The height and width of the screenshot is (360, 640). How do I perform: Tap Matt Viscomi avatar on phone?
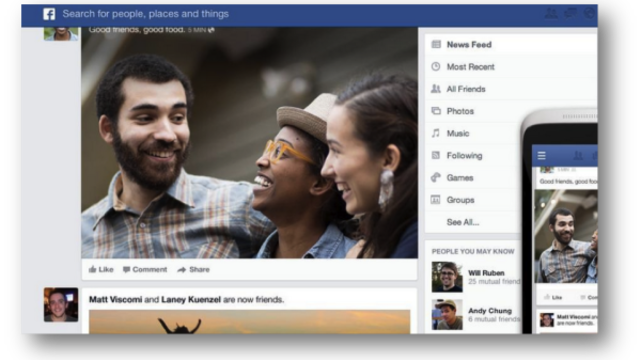tap(547, 320)
